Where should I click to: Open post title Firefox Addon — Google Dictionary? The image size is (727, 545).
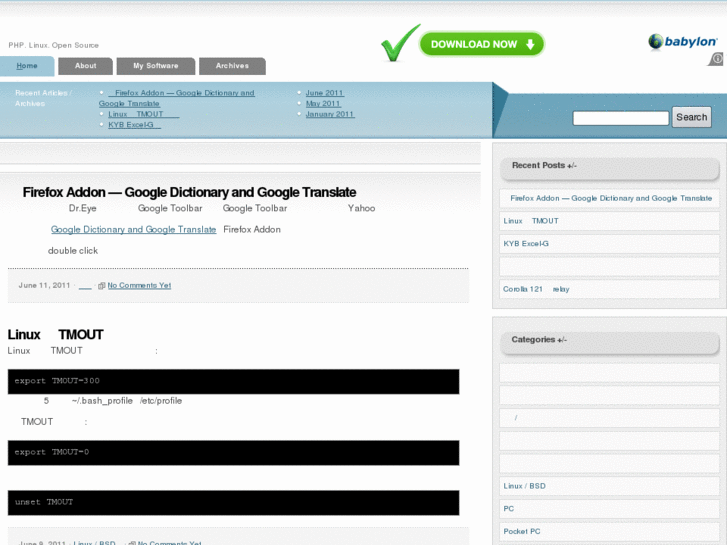point(189,192)
